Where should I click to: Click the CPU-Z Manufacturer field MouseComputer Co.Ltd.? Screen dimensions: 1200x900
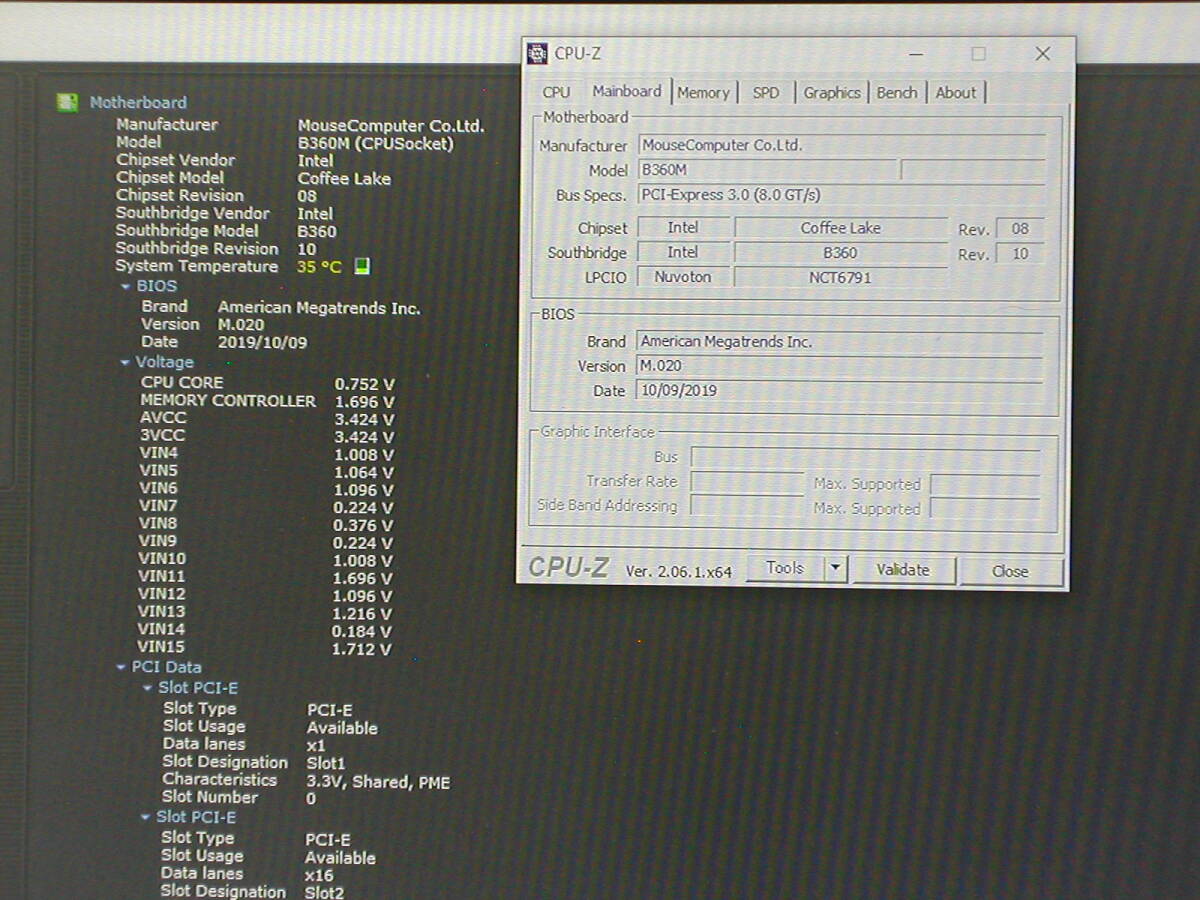tap(842, 146)
